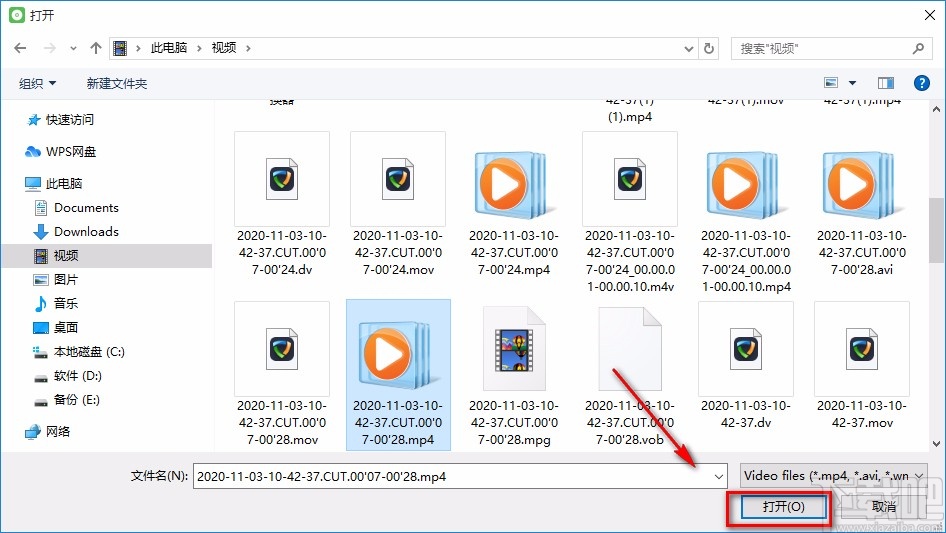Create a new folder with 新建文件夹
Screen dimensions: 946x533
point(116,83)
